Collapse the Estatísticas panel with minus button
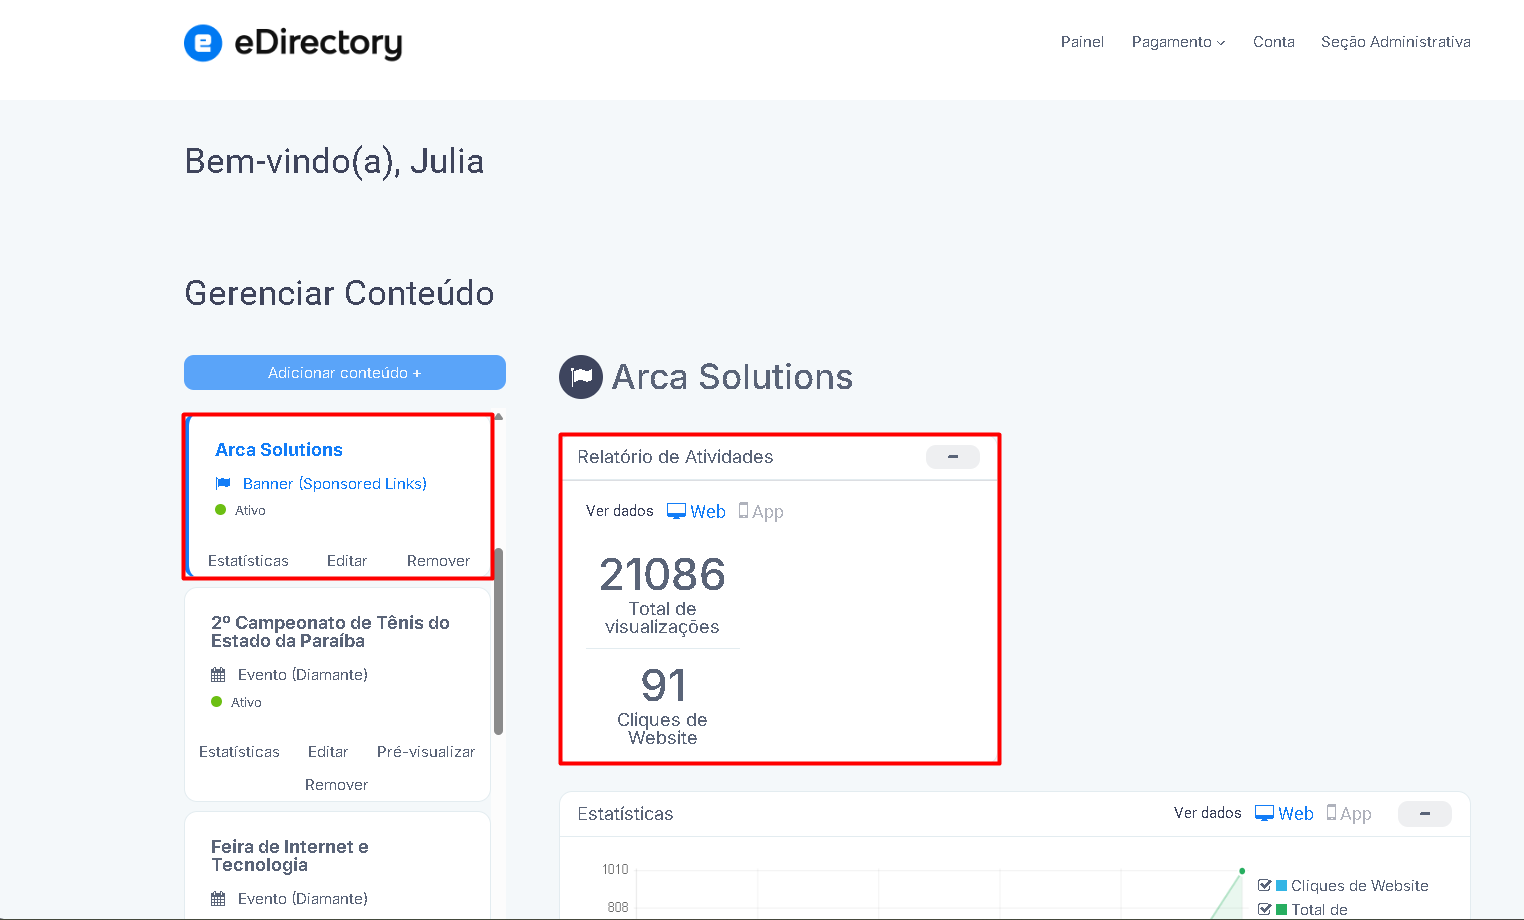1524x920 pixels. (1425, 814)
